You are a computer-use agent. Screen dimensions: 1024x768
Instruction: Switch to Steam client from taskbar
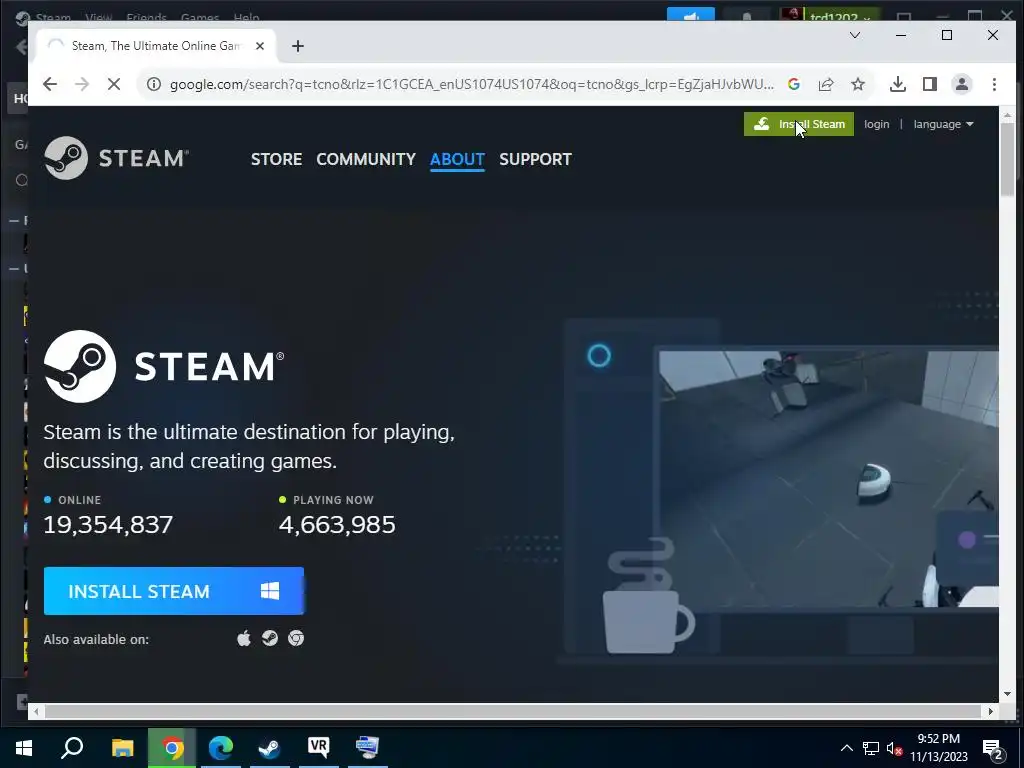[269, 748]
